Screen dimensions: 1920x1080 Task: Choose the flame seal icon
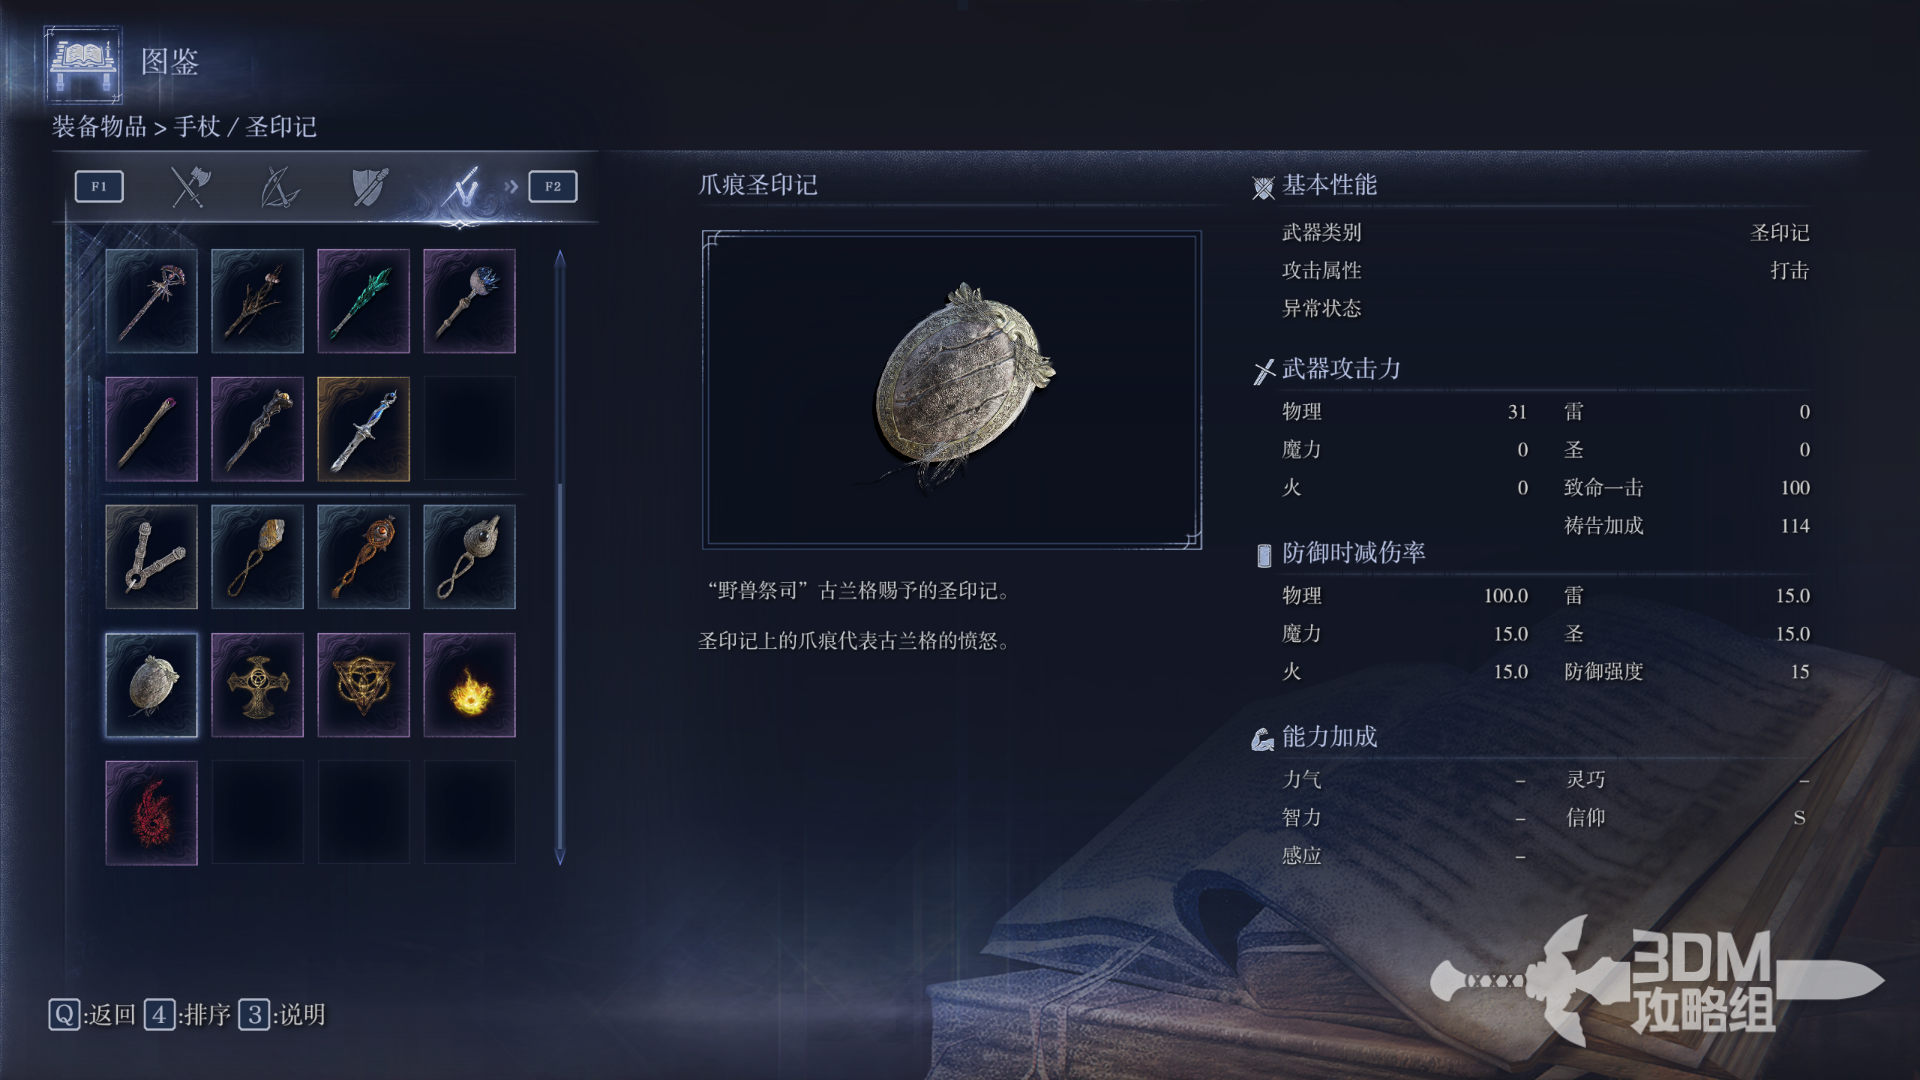pos(469,685)
